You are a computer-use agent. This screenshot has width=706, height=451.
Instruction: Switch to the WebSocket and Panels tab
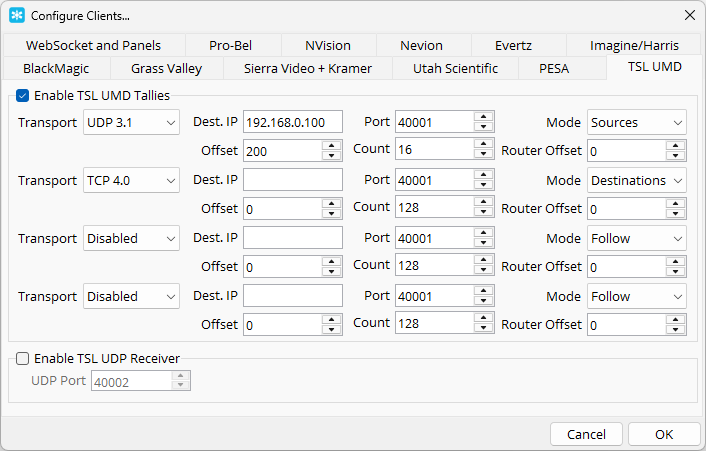(x=93, y=45)
